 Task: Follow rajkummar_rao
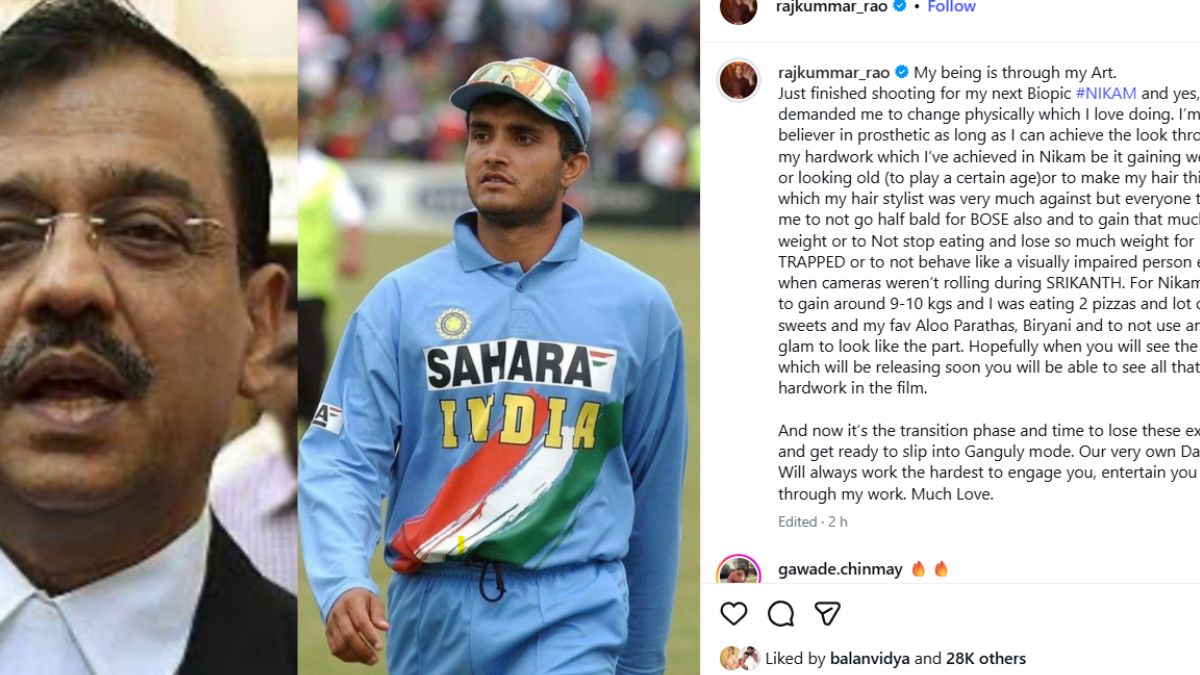click(951, 7)
